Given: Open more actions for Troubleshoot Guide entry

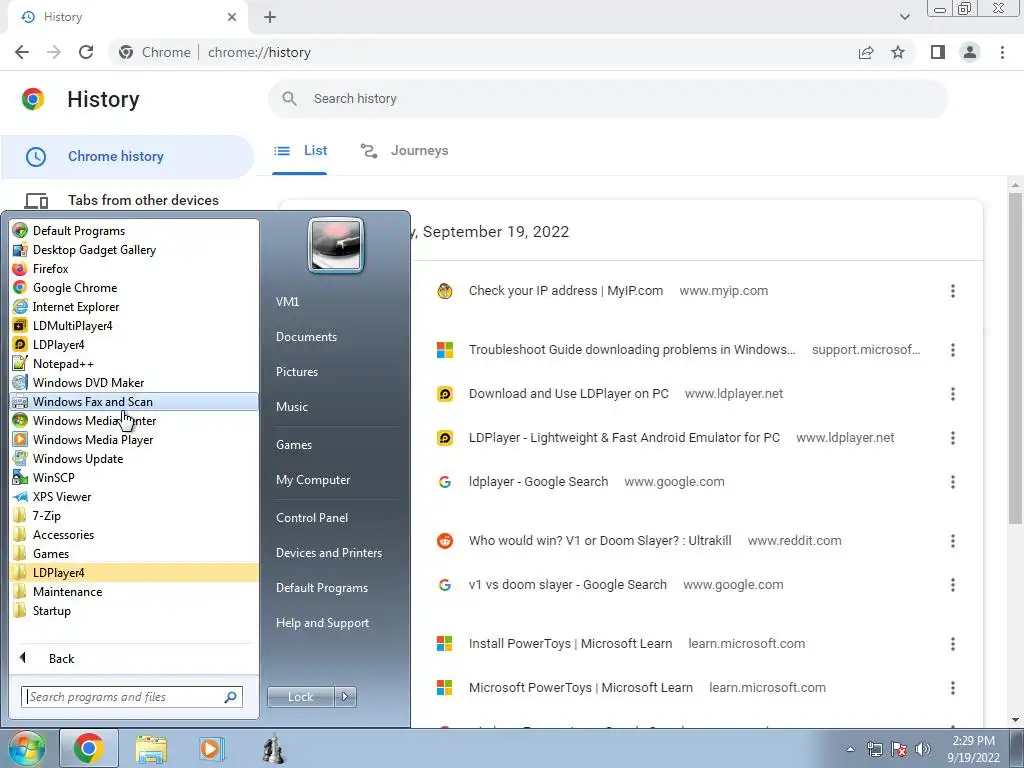Looking at the screenshot, I should [953, 350].
